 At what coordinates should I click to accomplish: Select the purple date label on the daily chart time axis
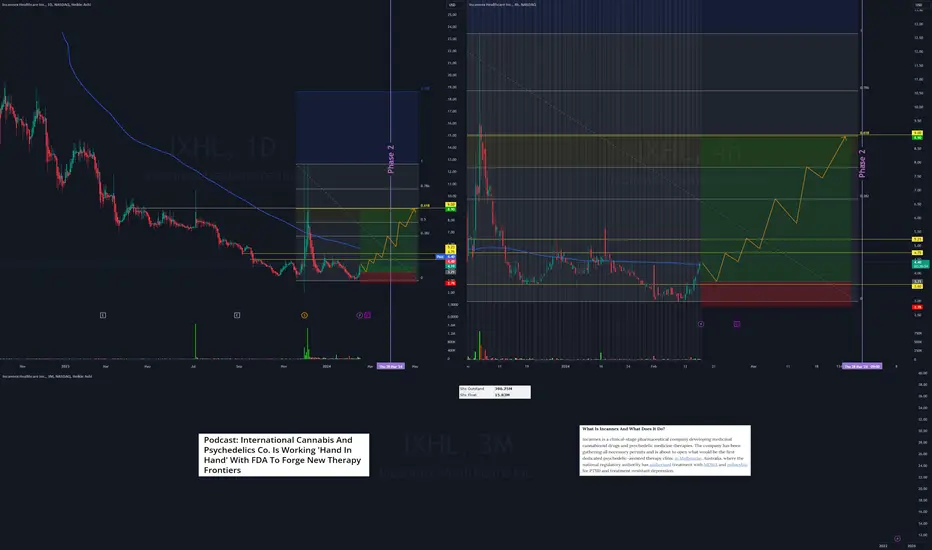391,366
